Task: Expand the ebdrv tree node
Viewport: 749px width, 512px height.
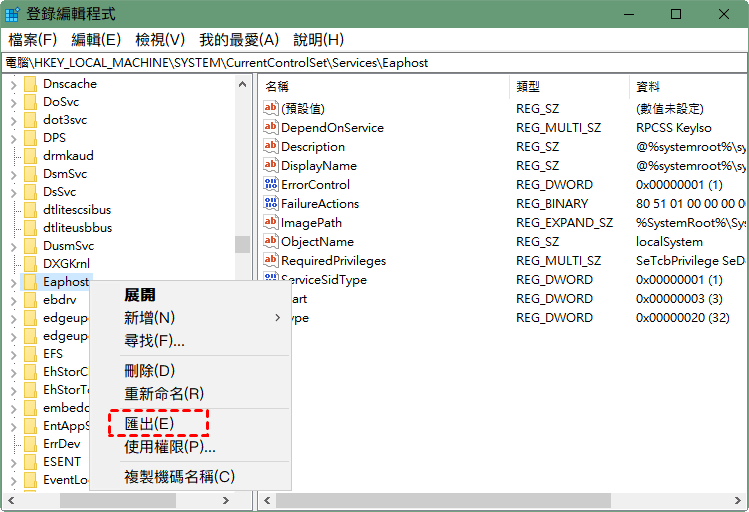Action: pyautogui.click(x=13, y=301)
